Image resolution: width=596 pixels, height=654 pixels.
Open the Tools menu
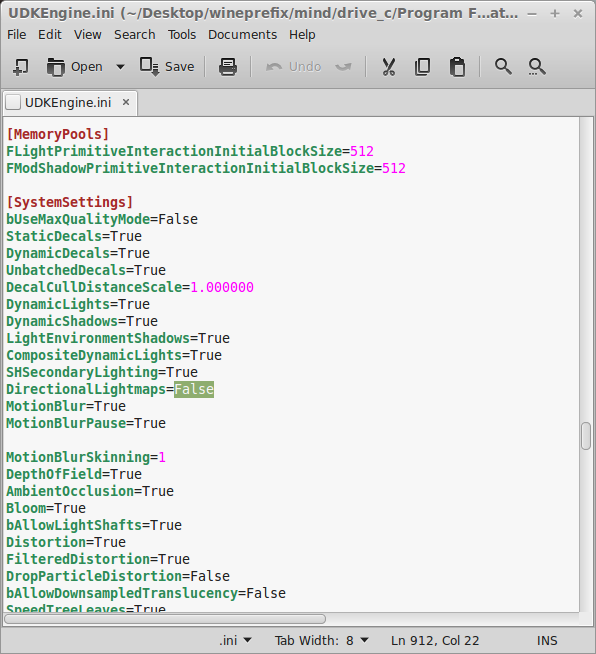coord(182,35)
